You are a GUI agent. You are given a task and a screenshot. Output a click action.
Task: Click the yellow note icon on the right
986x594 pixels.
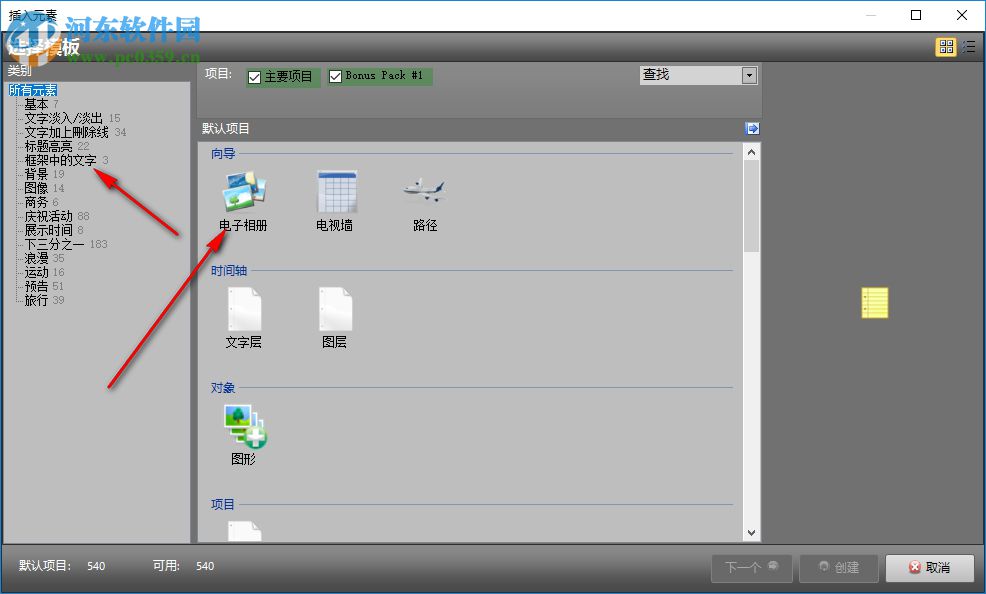(874, 302)
